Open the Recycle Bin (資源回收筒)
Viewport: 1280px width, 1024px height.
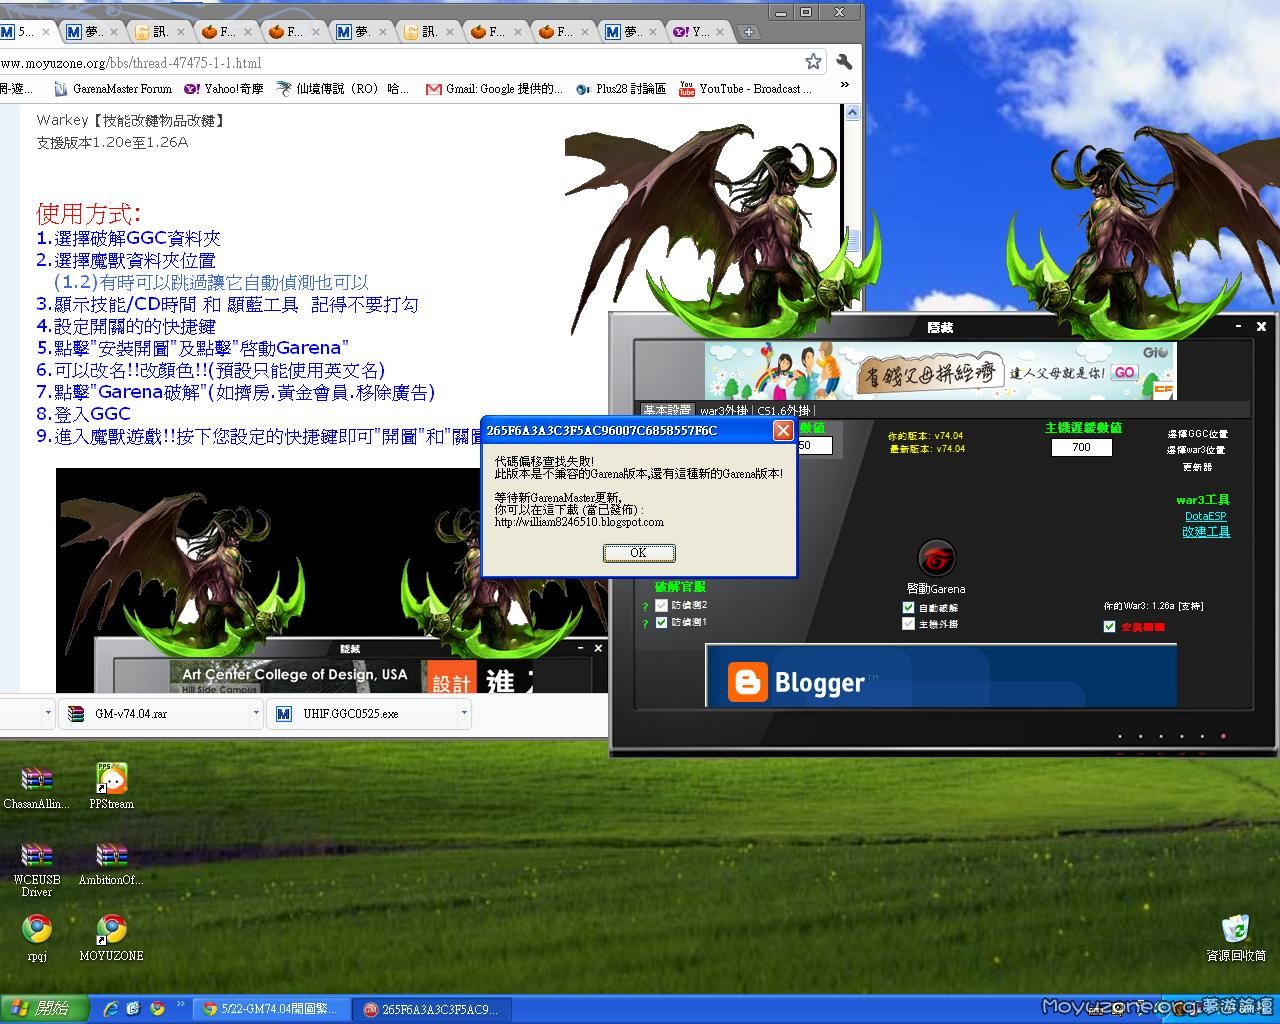[x=1236, y=930]
